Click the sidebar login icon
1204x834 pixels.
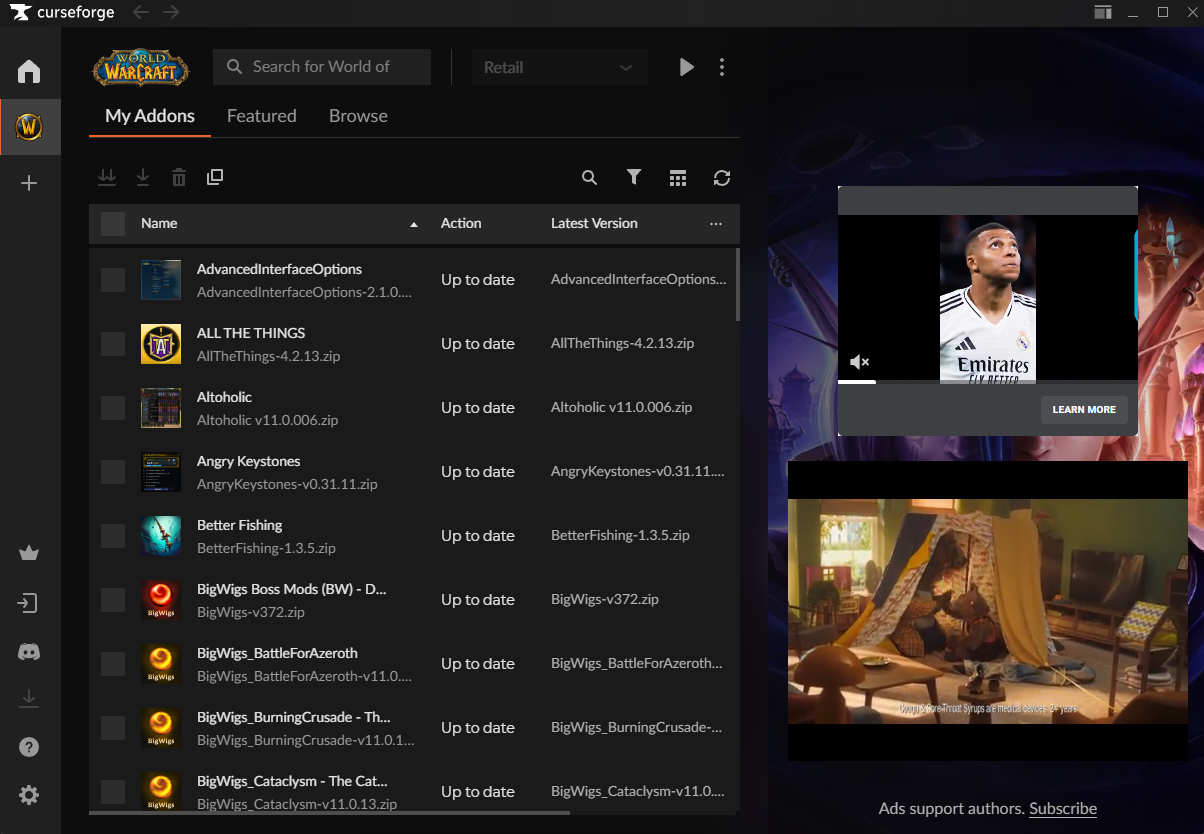29,603
